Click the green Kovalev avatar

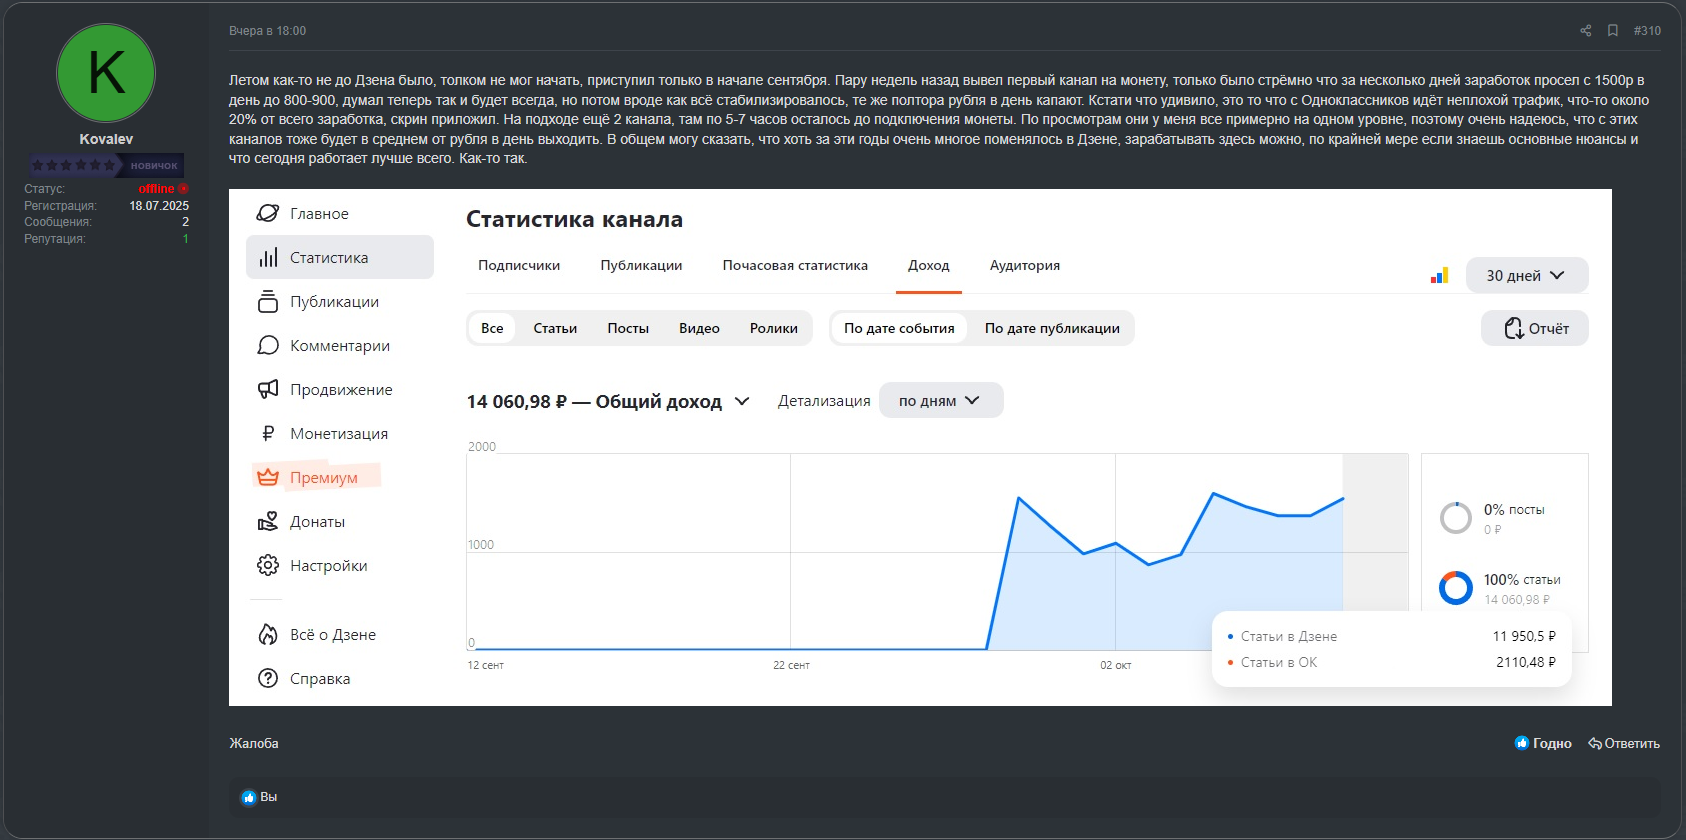(106, 73)
